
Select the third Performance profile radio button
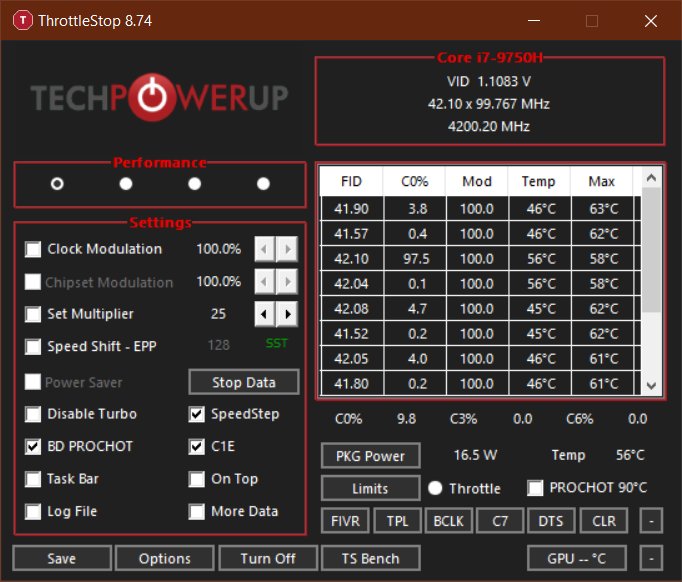pos(194,184)
